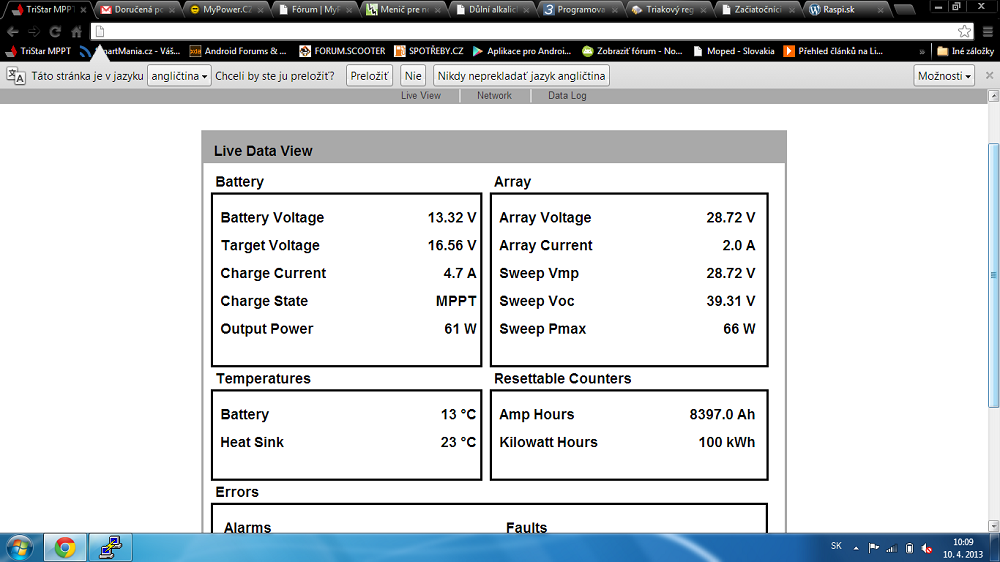Open a new tab button
The width and height of the screenshot is (1000, 562).
click(904, 10)
